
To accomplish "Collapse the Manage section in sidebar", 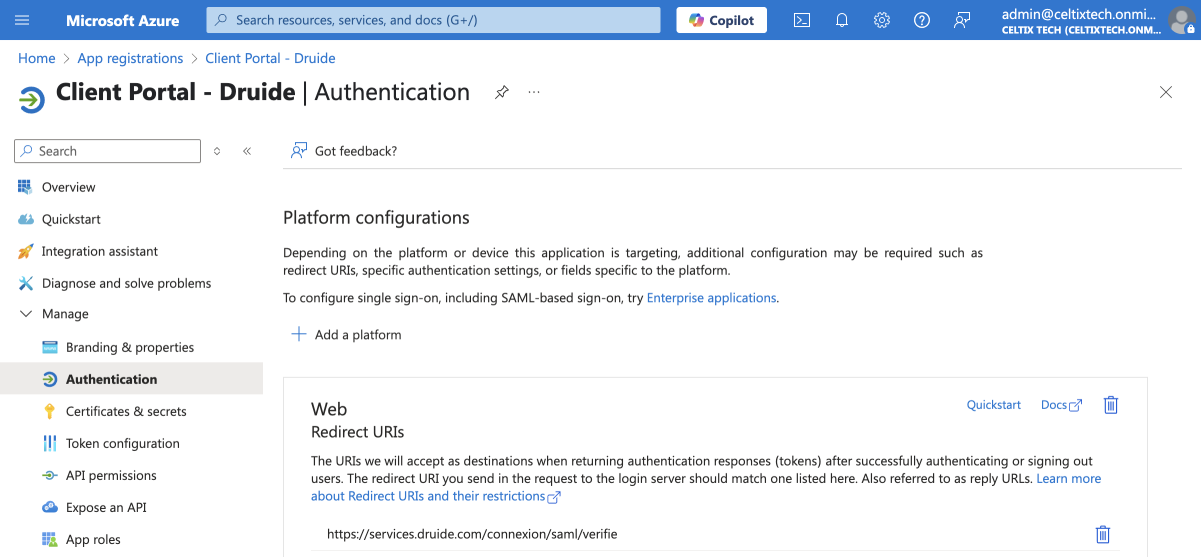I will [x=26, y=314].
